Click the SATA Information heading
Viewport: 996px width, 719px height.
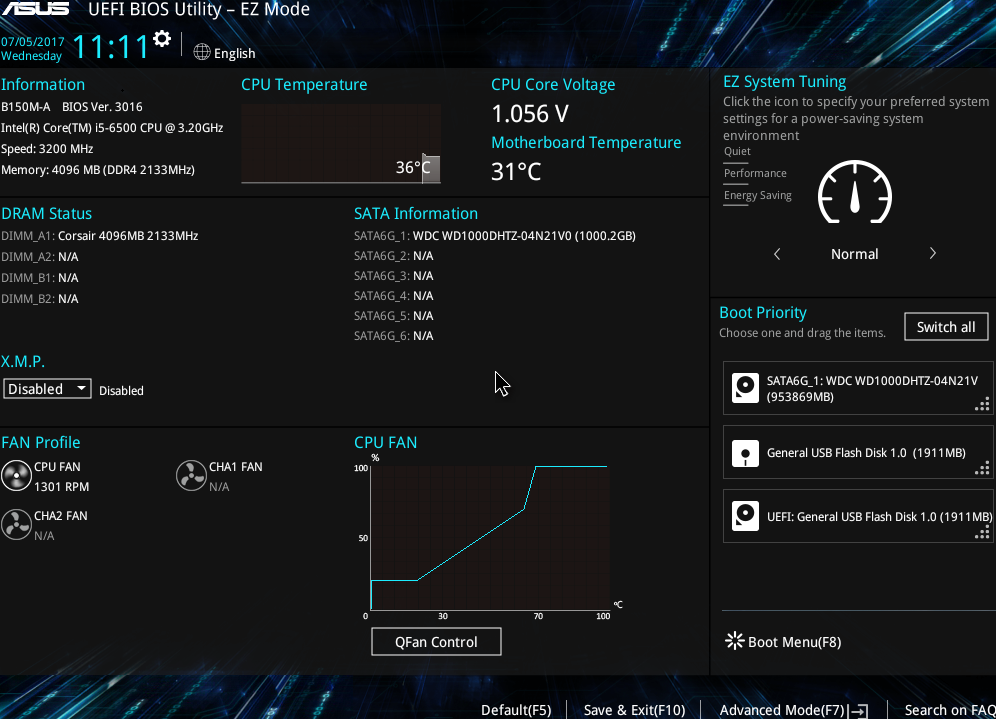pyautogui.click(x=416, y=213)
